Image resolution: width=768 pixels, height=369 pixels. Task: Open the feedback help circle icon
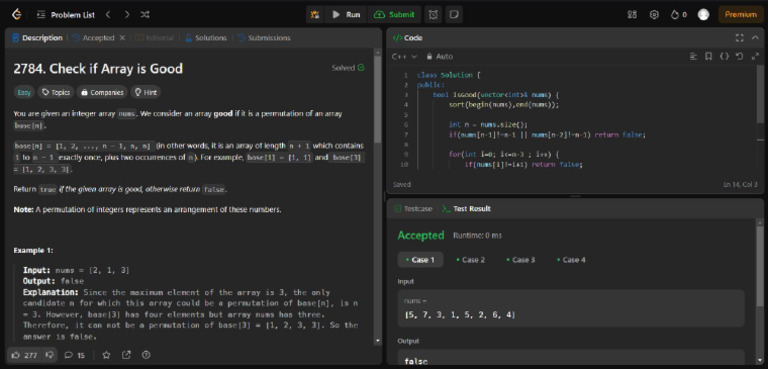[x=146, y=355]
